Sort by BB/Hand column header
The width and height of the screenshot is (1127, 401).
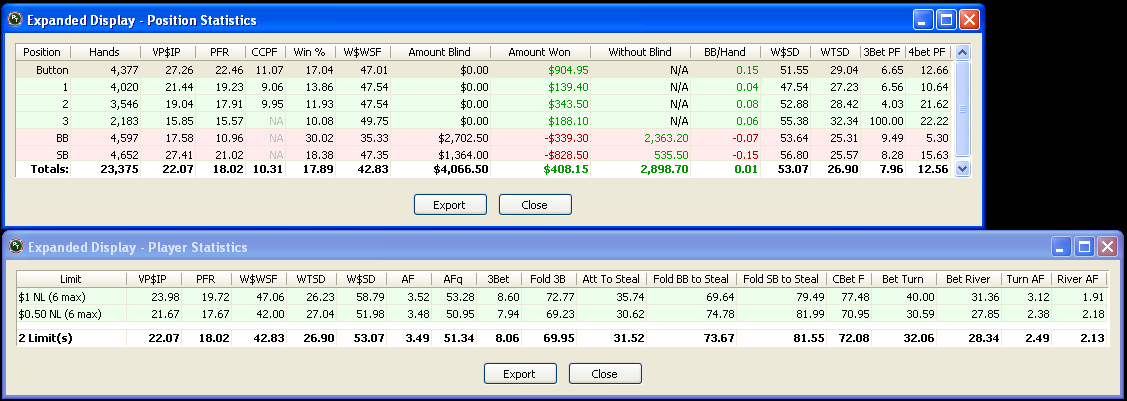(725, 52)
